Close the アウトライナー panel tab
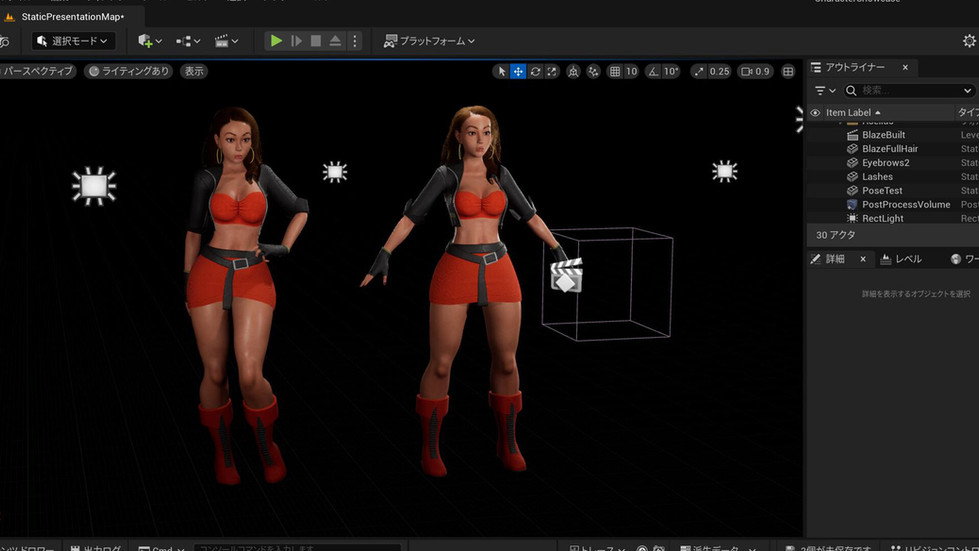 pyautogui.click(x=905, y=67)
